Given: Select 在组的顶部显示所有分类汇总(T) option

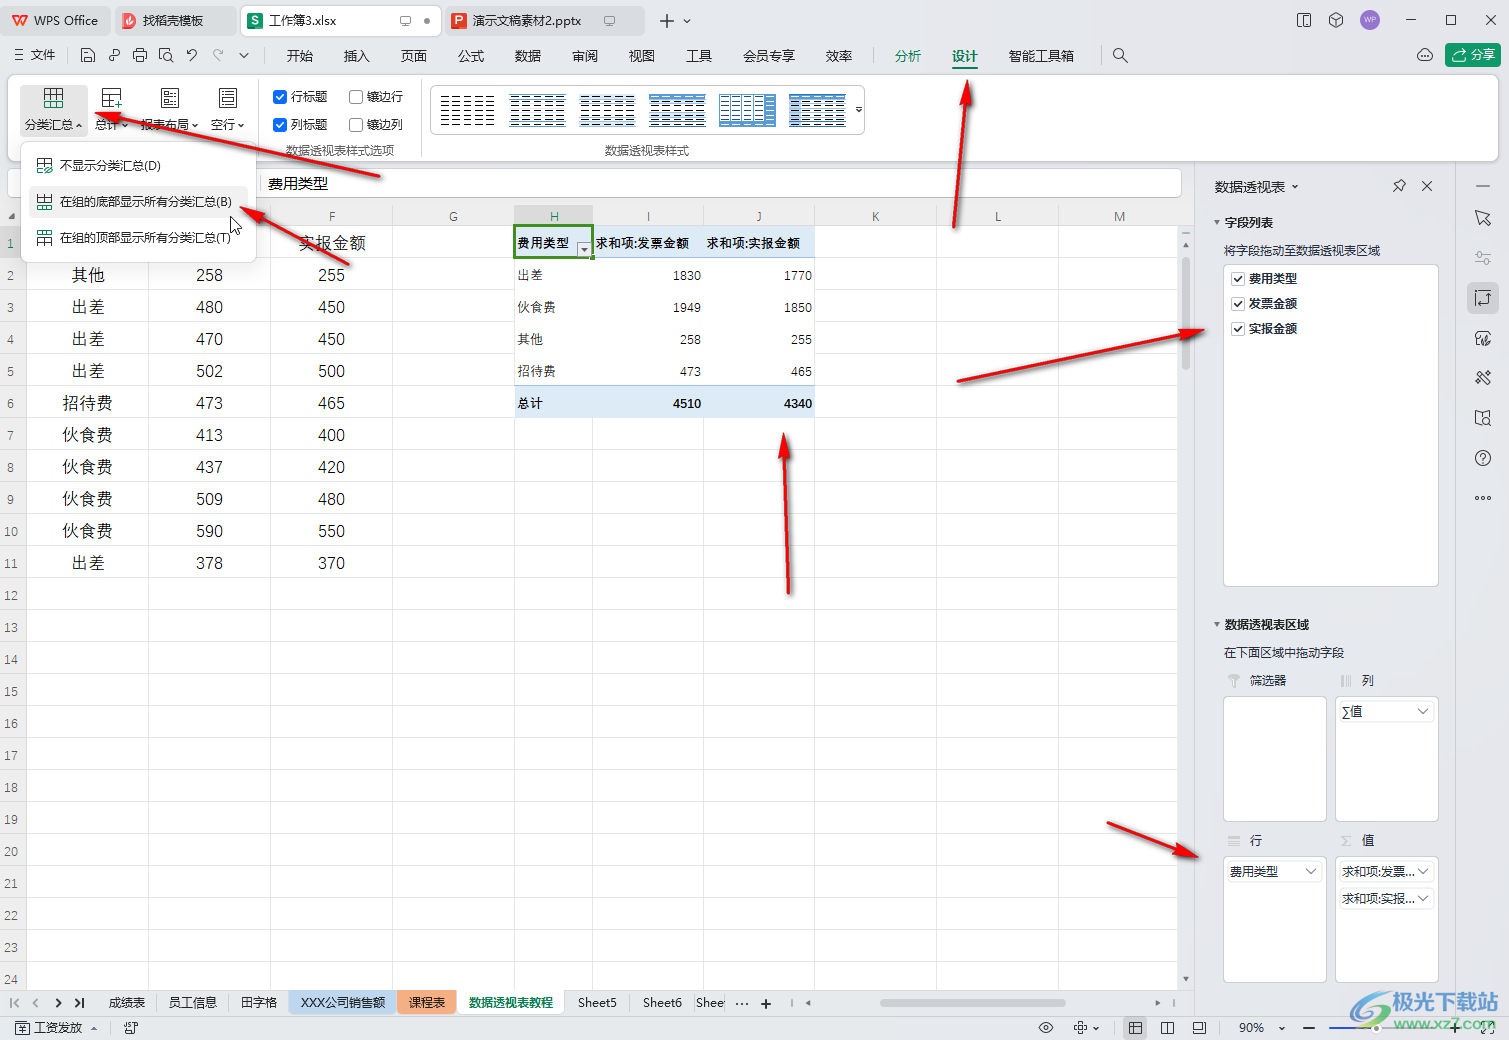Looking at the screenshot, I should tap(138, 238).
